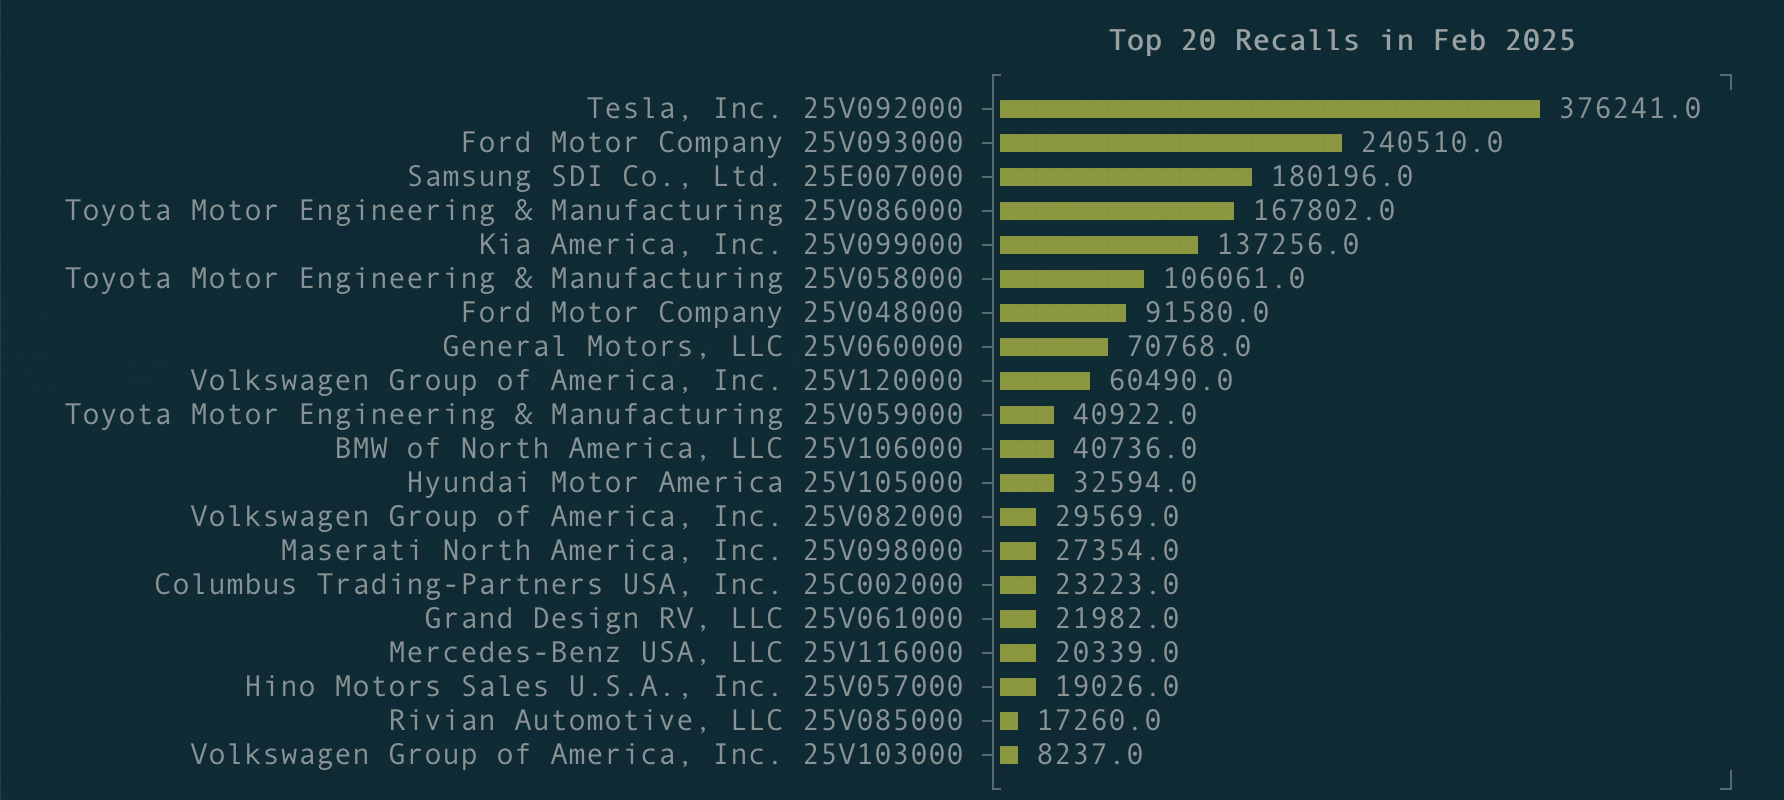Click the value 137256.0
Image resolution: width=1784 pixels, height=800 pixels.
click(x=1288, y=244)
